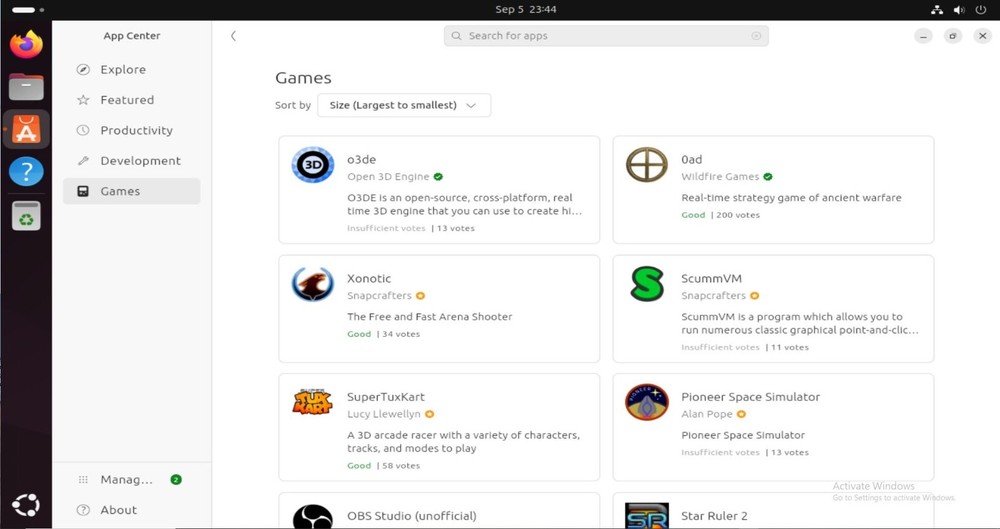Click the ScummVM green S icon
Viewport: 1000px width, 529px height.
coord(646,284)
